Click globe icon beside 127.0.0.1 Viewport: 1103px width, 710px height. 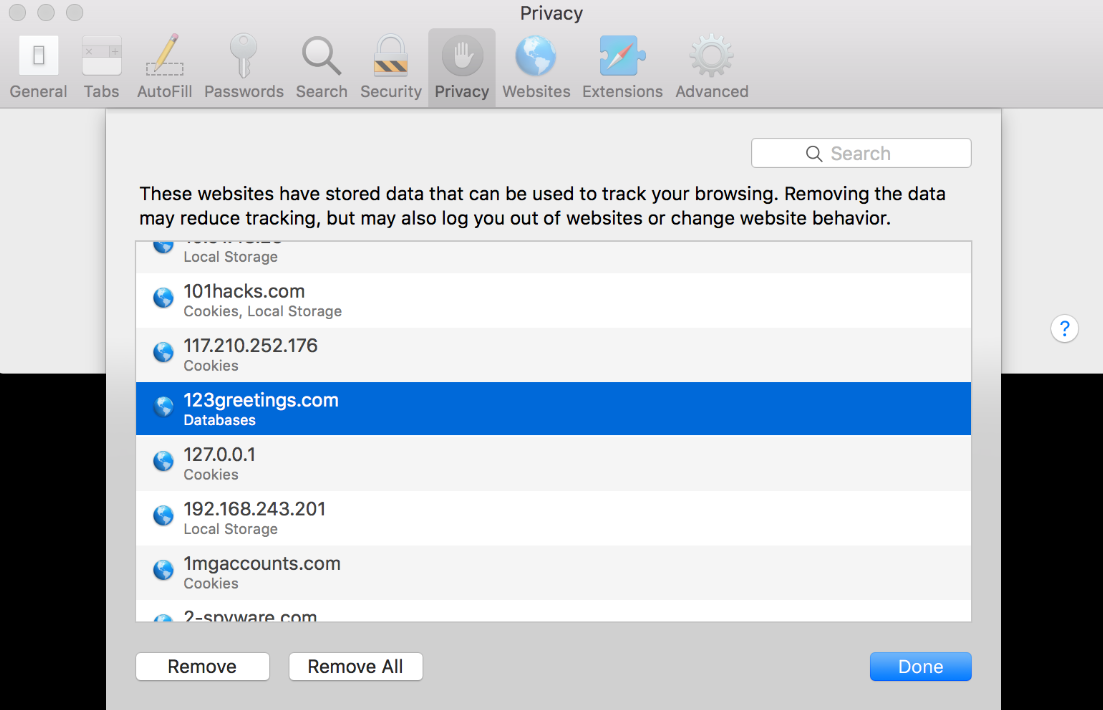coord(163,461)
